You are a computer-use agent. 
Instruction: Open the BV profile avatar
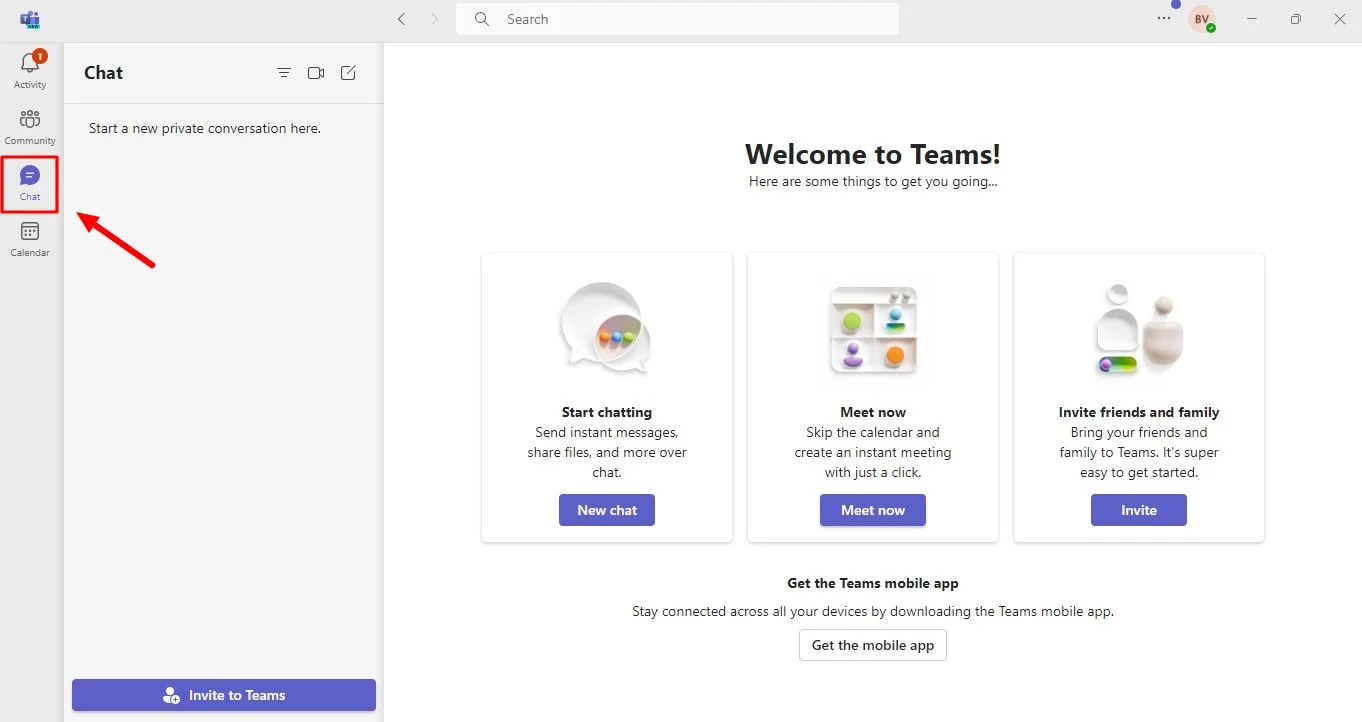[1201, 19]
